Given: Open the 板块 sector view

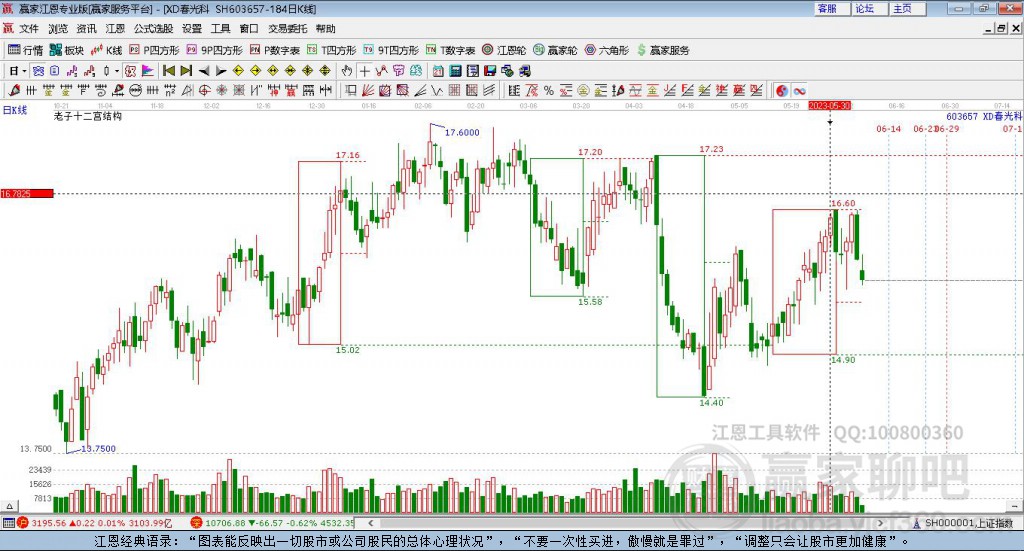Looking at the screenshot, I should (x=67, y=50).
